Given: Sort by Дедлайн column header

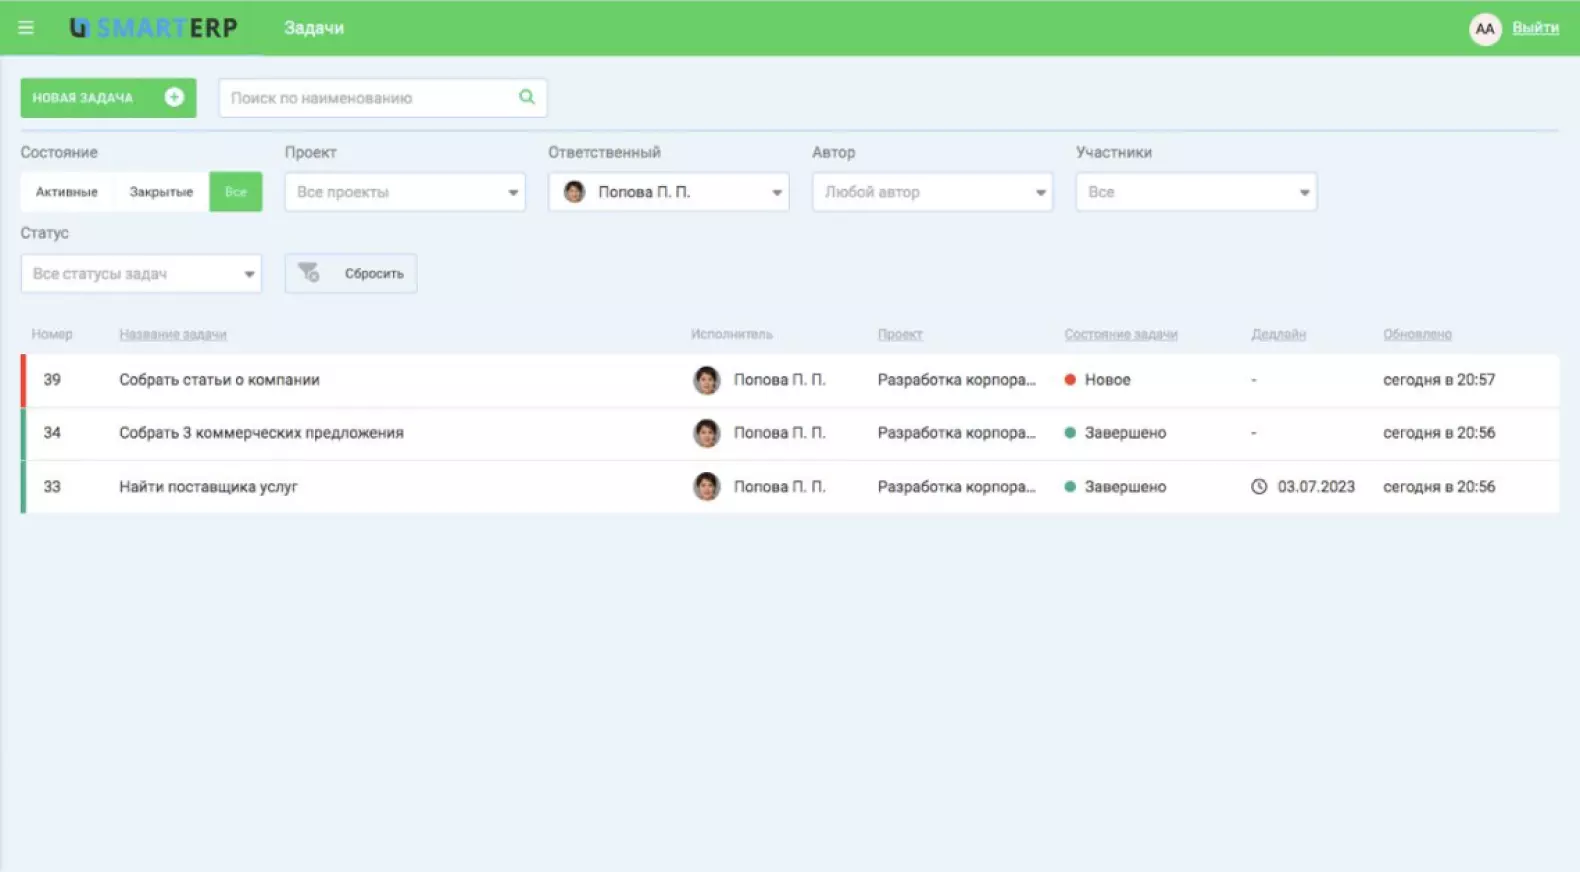Looking at the screenshot, I should click(1278, 334).
